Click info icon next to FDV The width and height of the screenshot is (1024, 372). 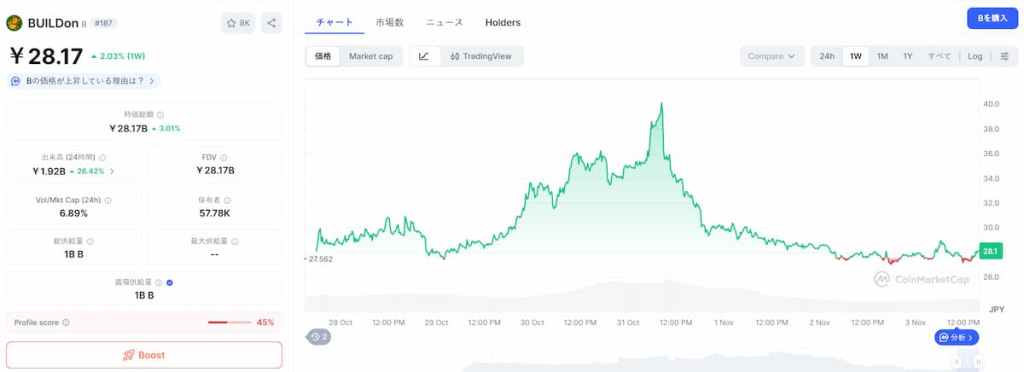click(x=223, y=157)
